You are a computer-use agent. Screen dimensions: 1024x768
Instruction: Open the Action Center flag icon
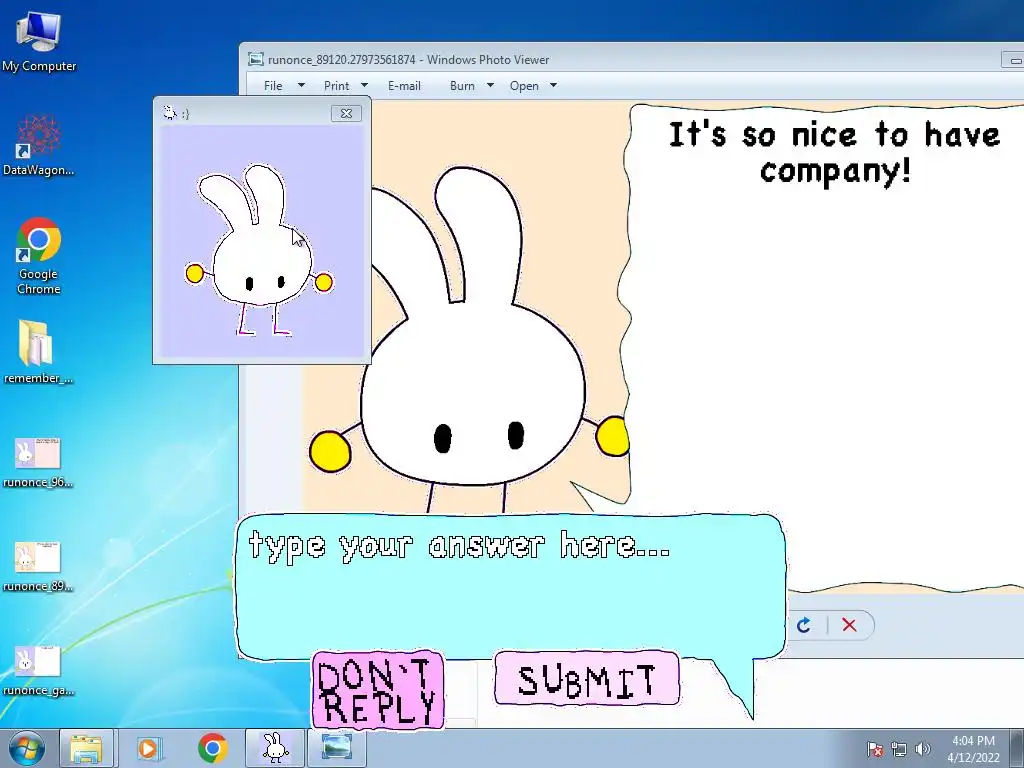pyautogui.click(x=875, y=749)
